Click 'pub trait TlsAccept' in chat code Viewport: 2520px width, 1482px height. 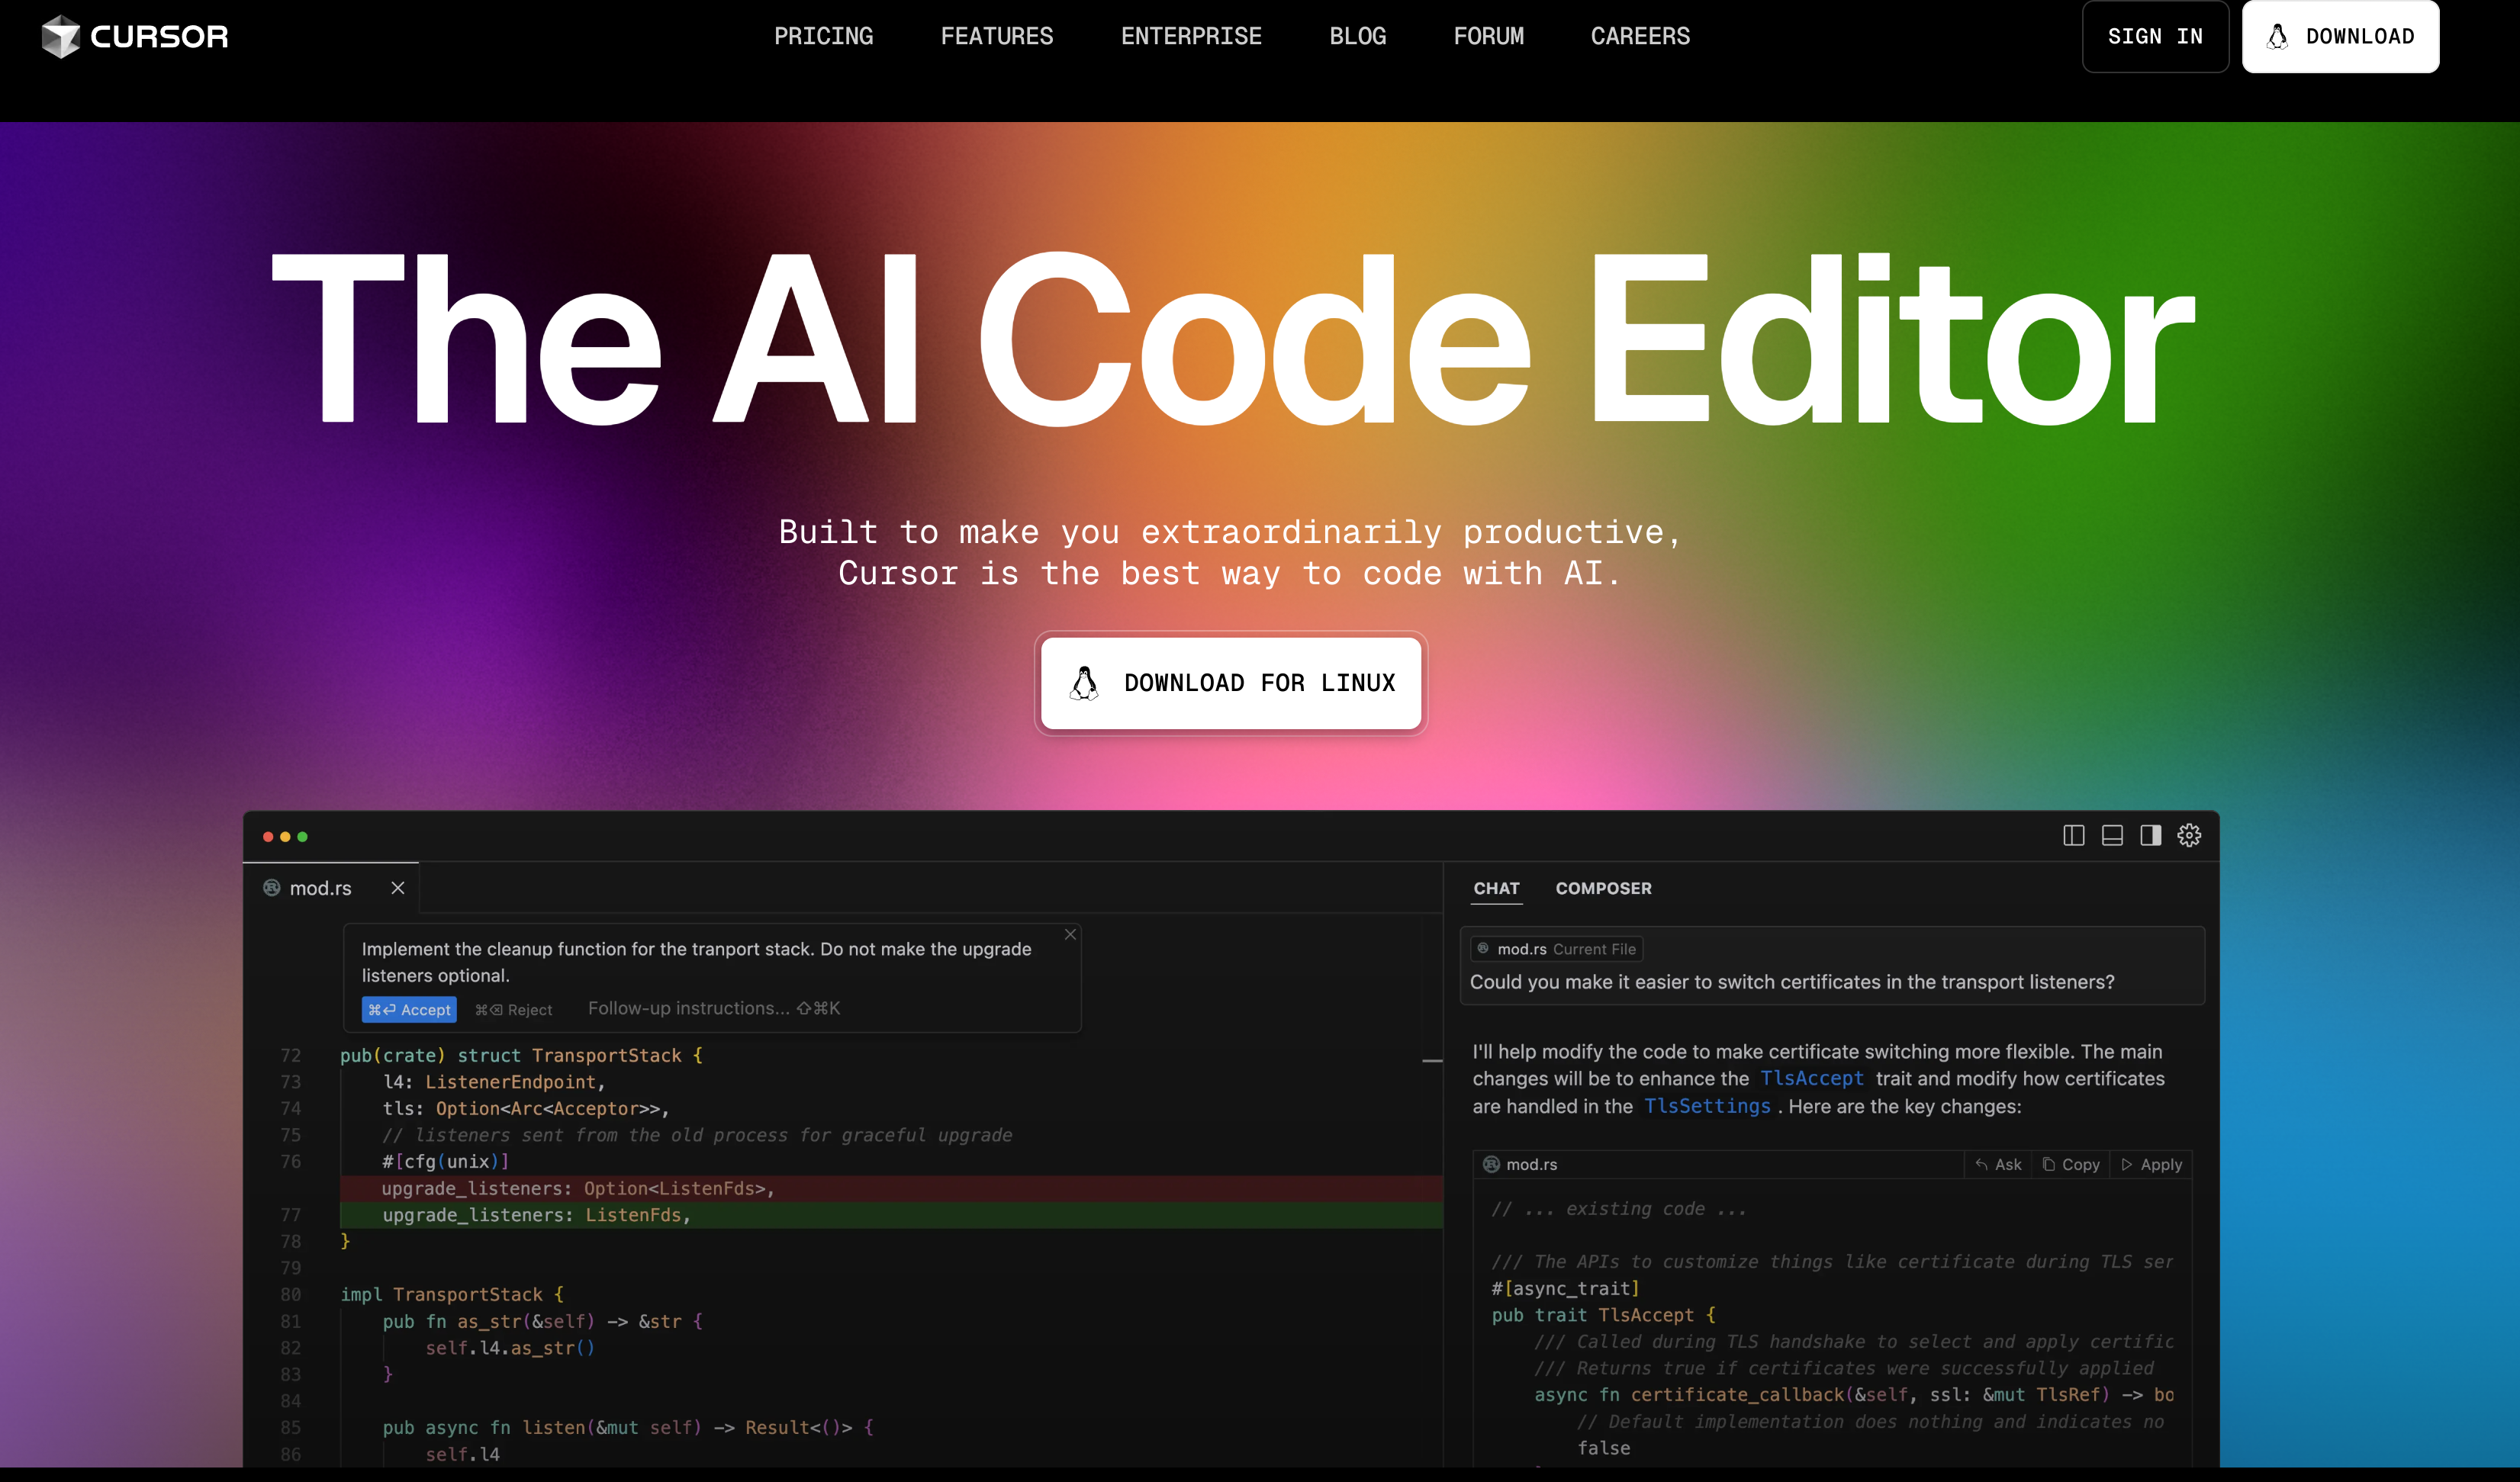coord(1603,1316)
